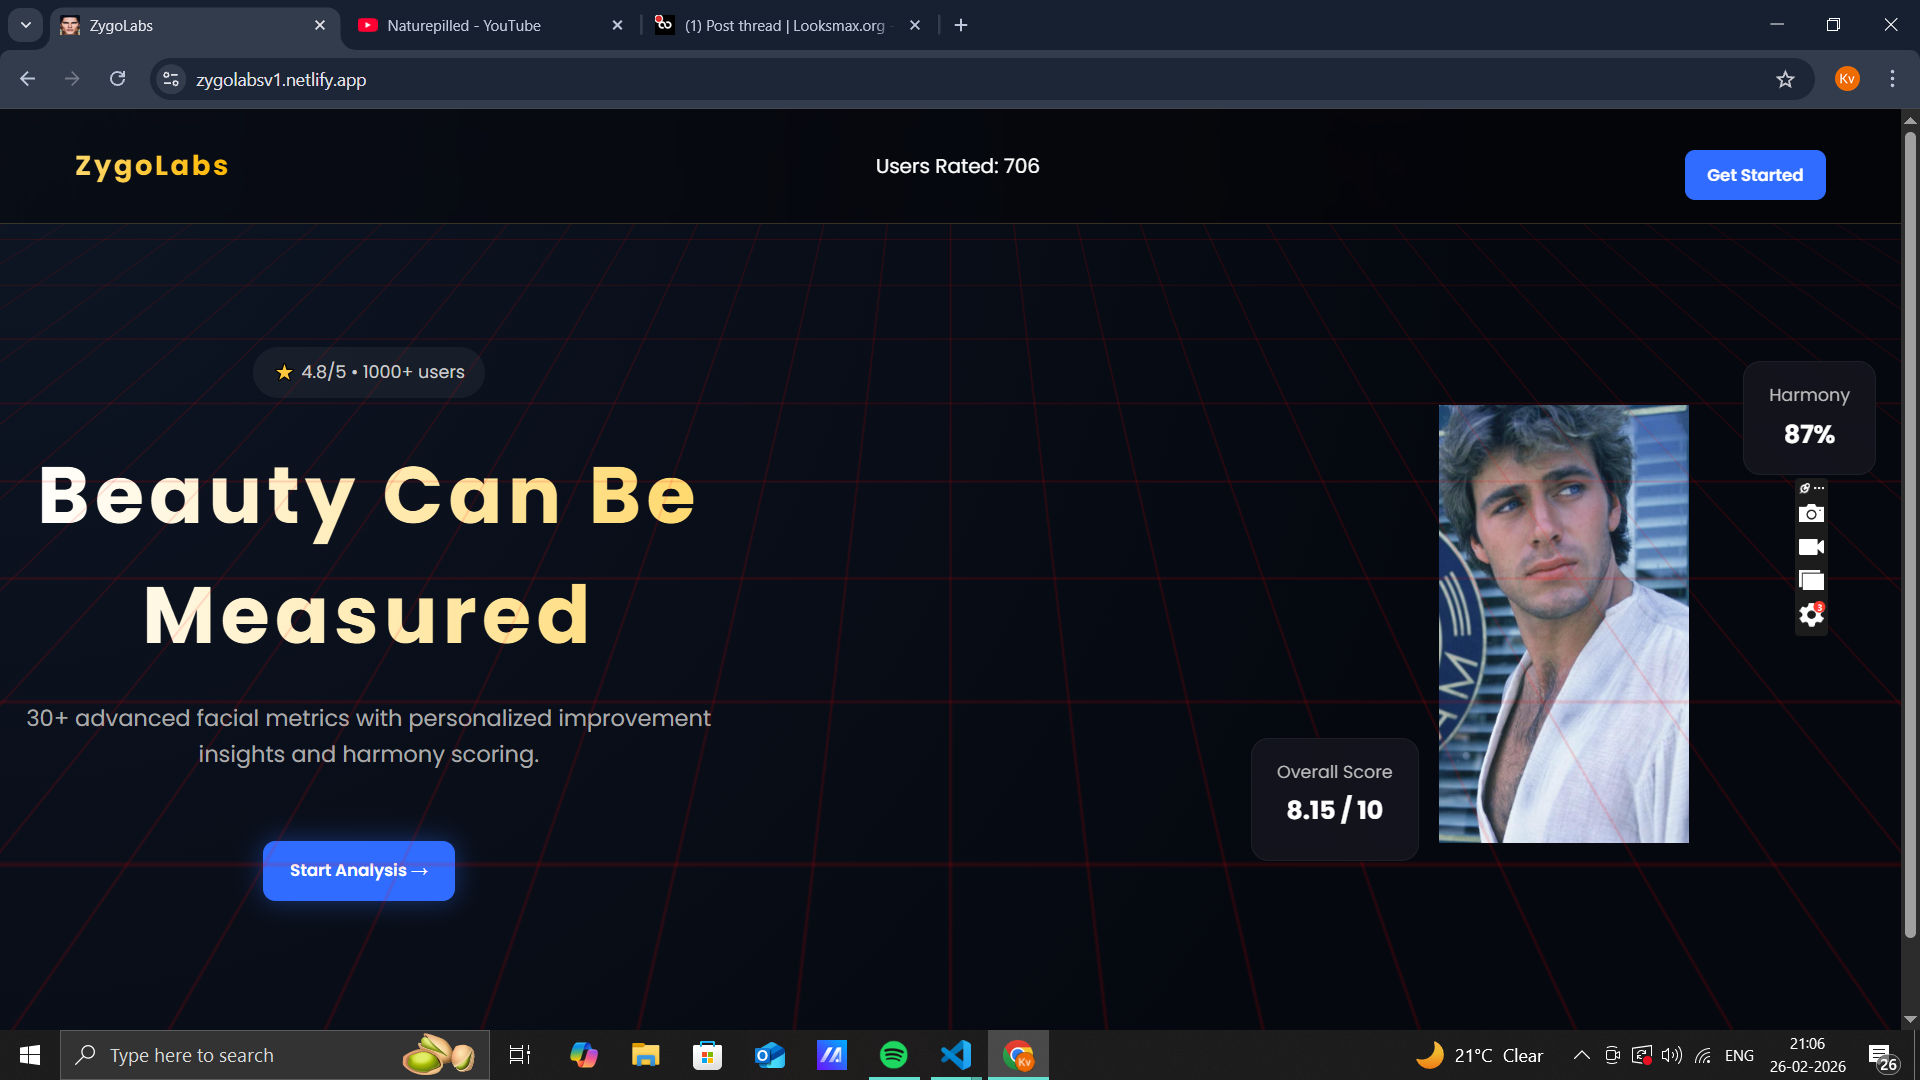Click the ZygoLabs logo link
The image size is (1920, 1080).
(x=151, y=166)
